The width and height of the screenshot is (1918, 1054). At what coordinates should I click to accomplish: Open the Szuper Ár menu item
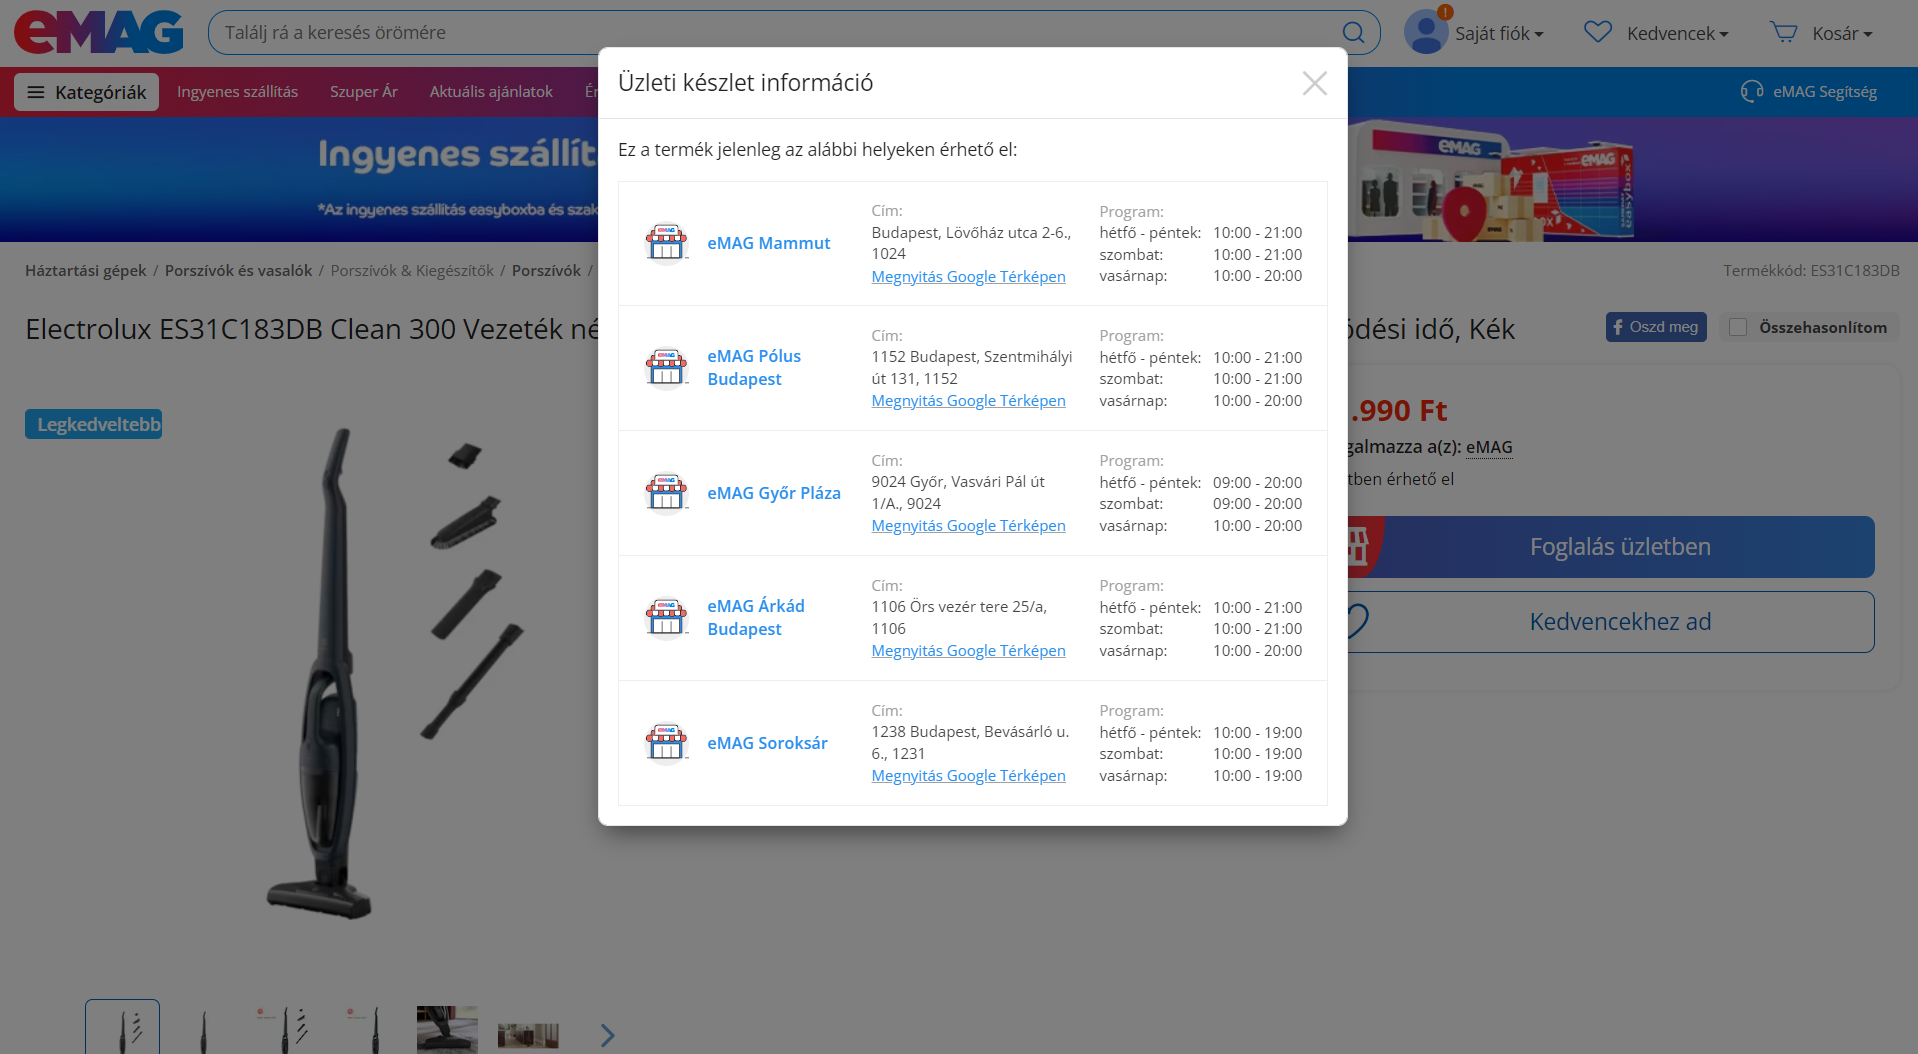[364, 92]
